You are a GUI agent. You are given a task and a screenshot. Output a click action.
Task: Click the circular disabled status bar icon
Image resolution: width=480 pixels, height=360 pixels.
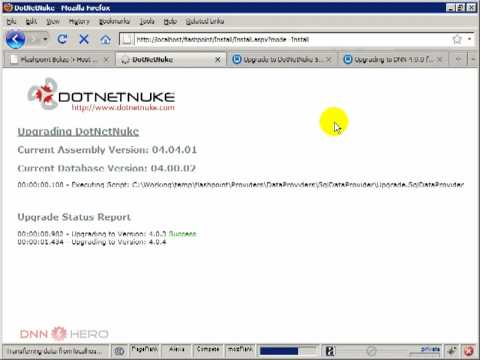pos(371,351)
